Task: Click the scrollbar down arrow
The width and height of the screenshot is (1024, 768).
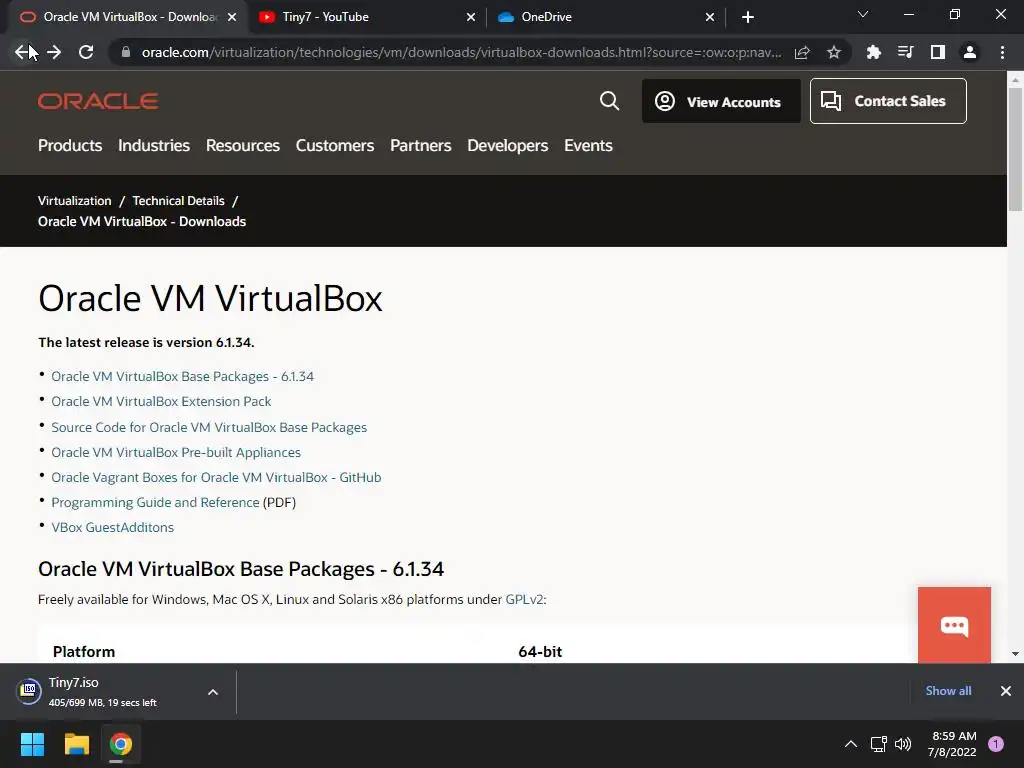Action: point(1015,654)
